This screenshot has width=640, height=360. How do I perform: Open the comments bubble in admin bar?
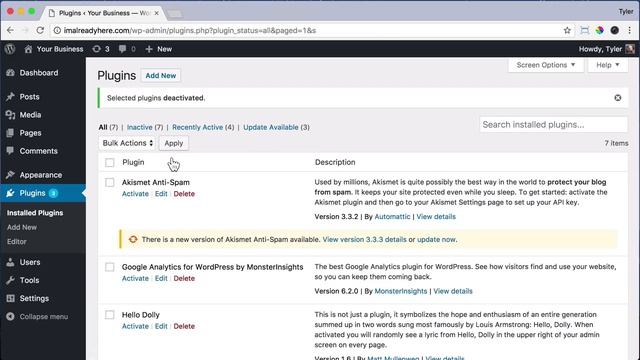[127, 49]
